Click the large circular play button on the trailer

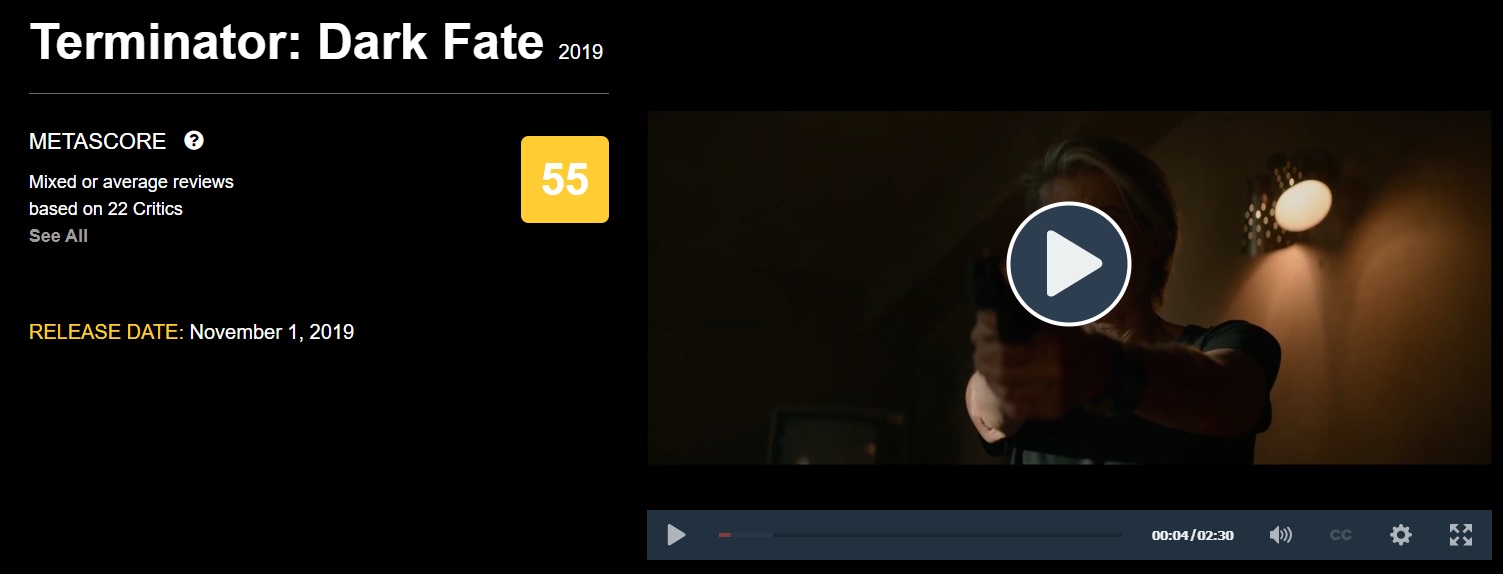[x=1068, y=264]
